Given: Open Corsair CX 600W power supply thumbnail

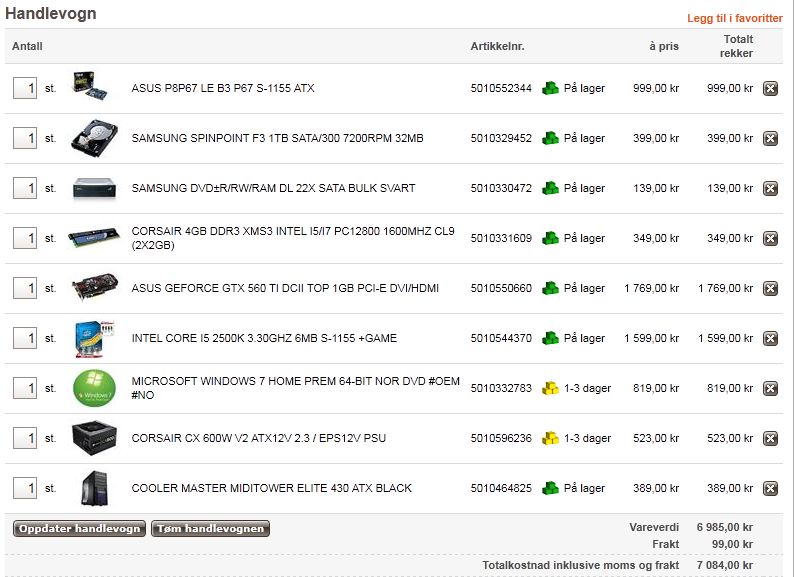Looking at the screenshot, I should coord(94,437).
